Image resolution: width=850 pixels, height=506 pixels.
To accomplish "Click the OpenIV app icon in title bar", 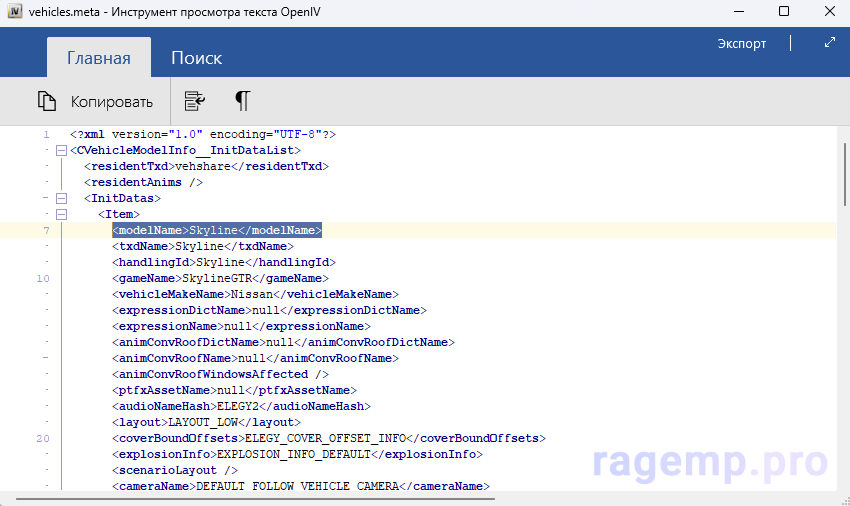I will pyautogui.click(x=15, y=11).
